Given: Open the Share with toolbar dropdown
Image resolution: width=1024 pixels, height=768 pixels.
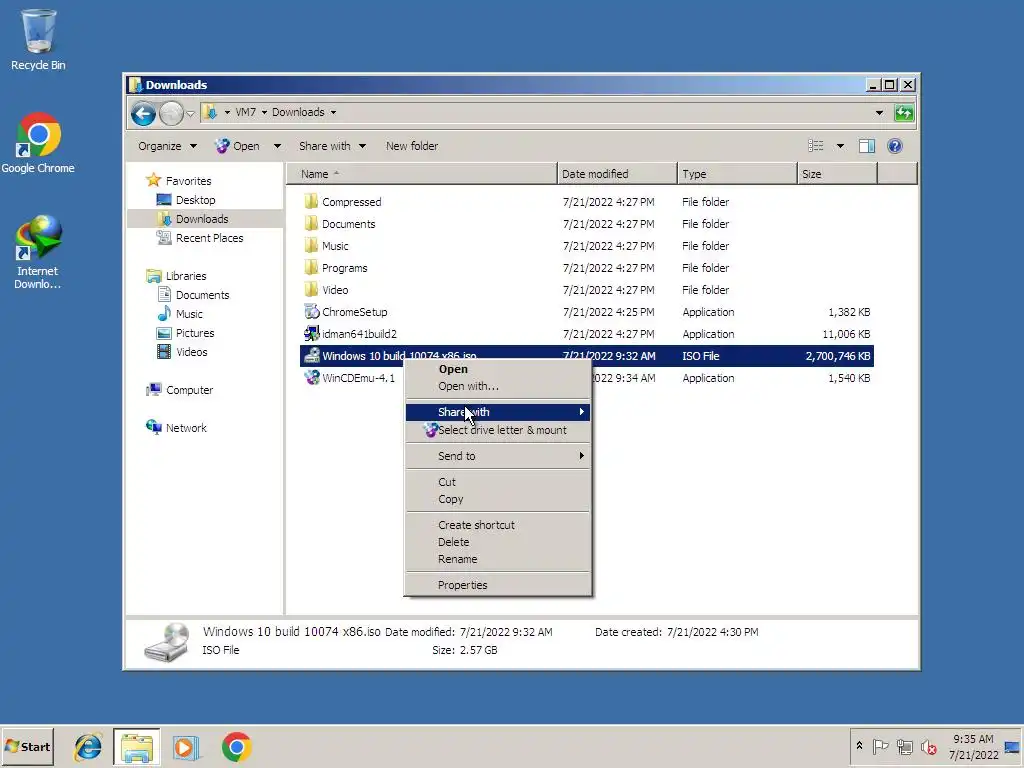Looking at the screenshot, I should click(x=332, y=146).
